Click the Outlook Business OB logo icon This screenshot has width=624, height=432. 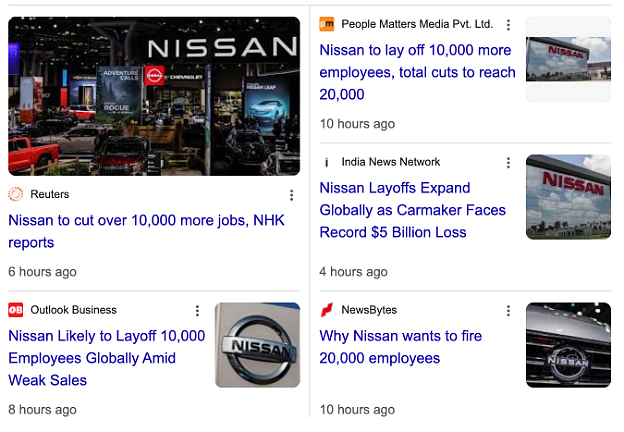click(16, 310)
